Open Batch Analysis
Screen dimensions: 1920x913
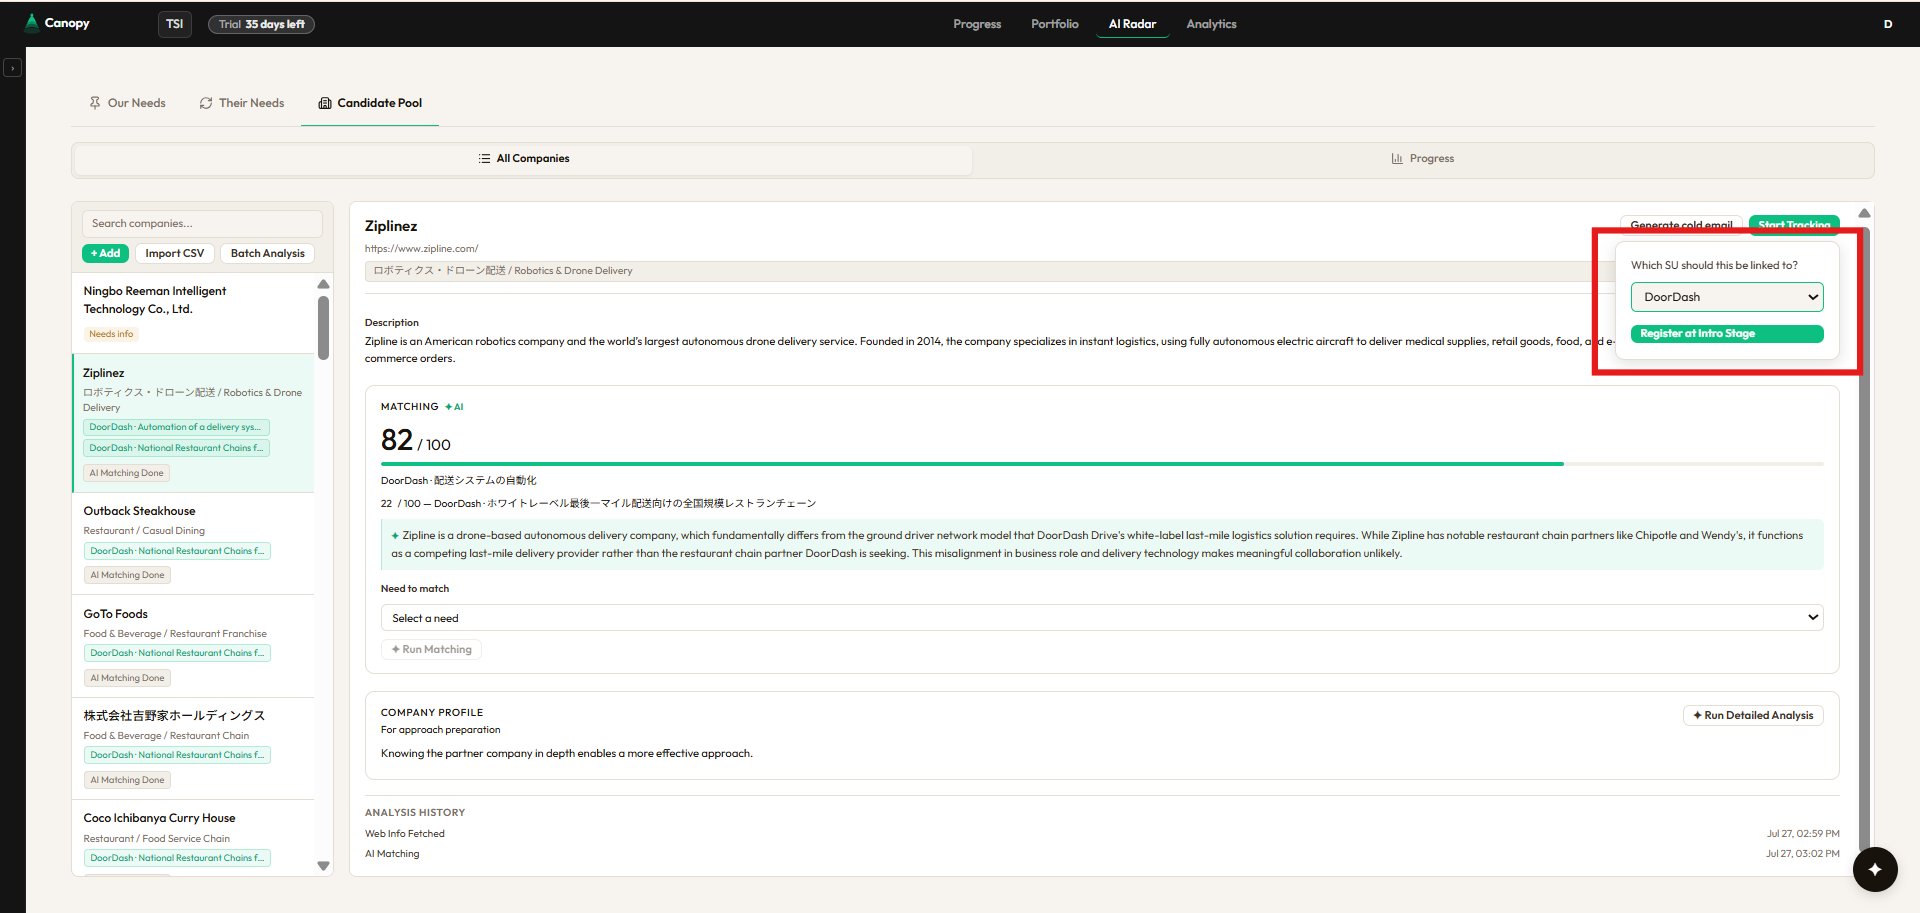268,253
